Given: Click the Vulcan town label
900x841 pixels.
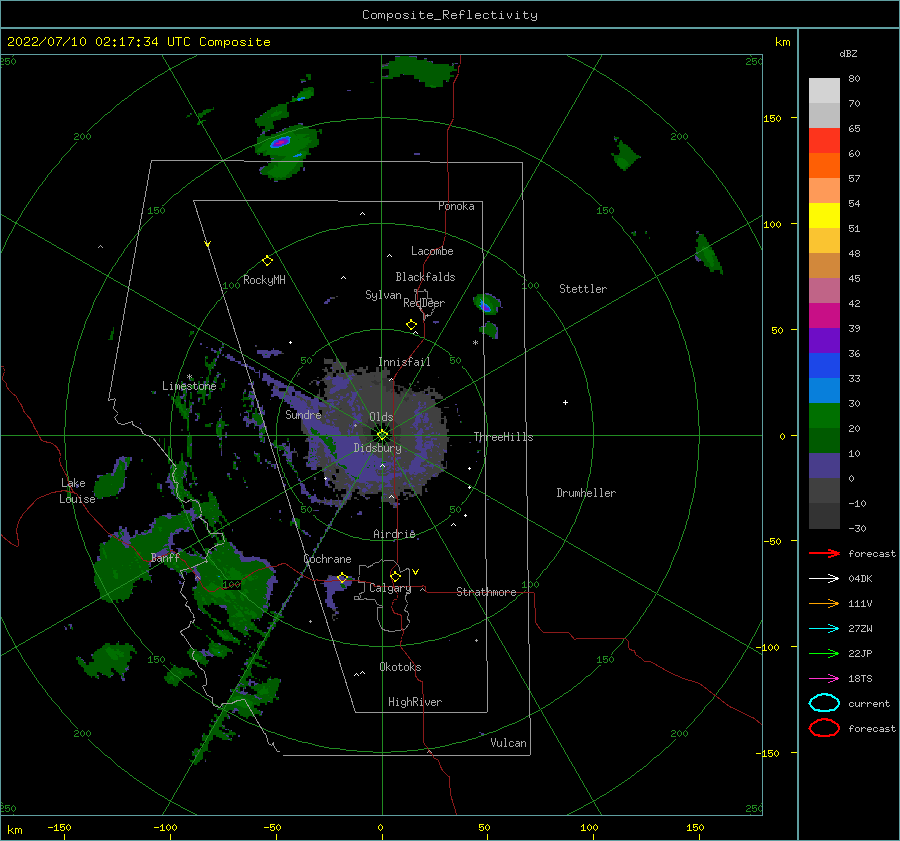Looking at the screenshot, I should [x=508, y=743].
